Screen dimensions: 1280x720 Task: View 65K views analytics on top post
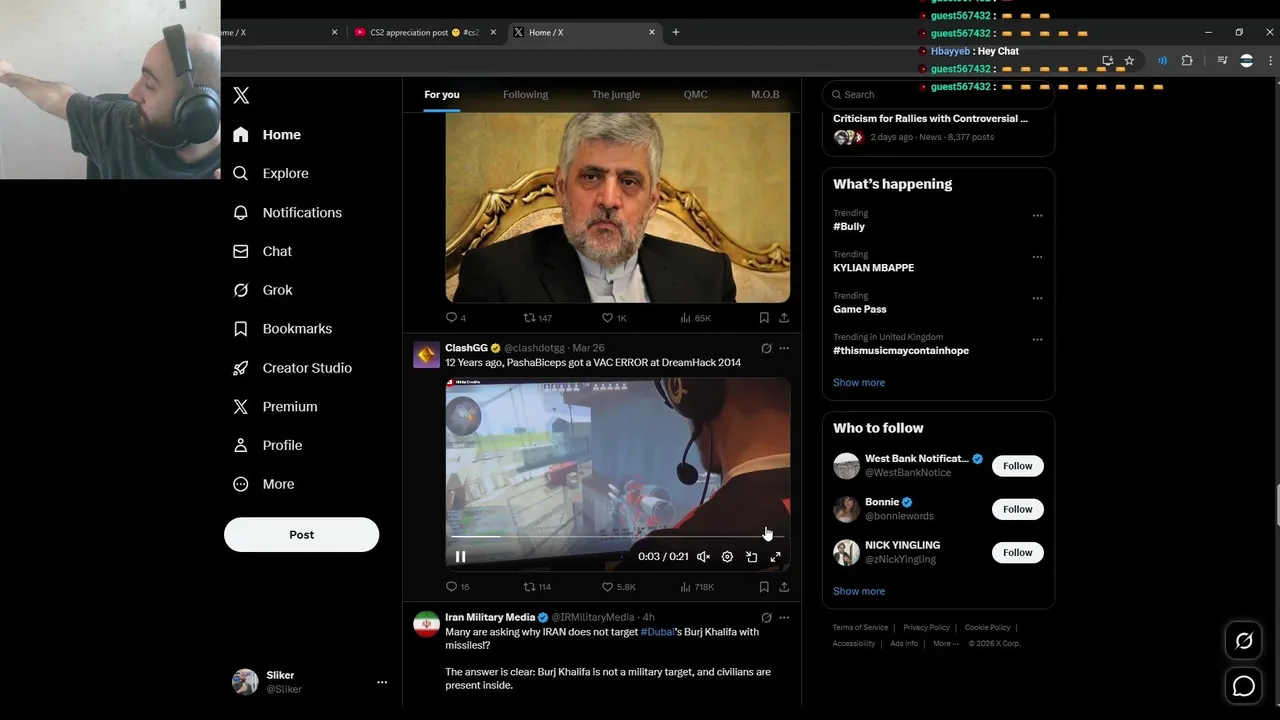click(695, 318)
